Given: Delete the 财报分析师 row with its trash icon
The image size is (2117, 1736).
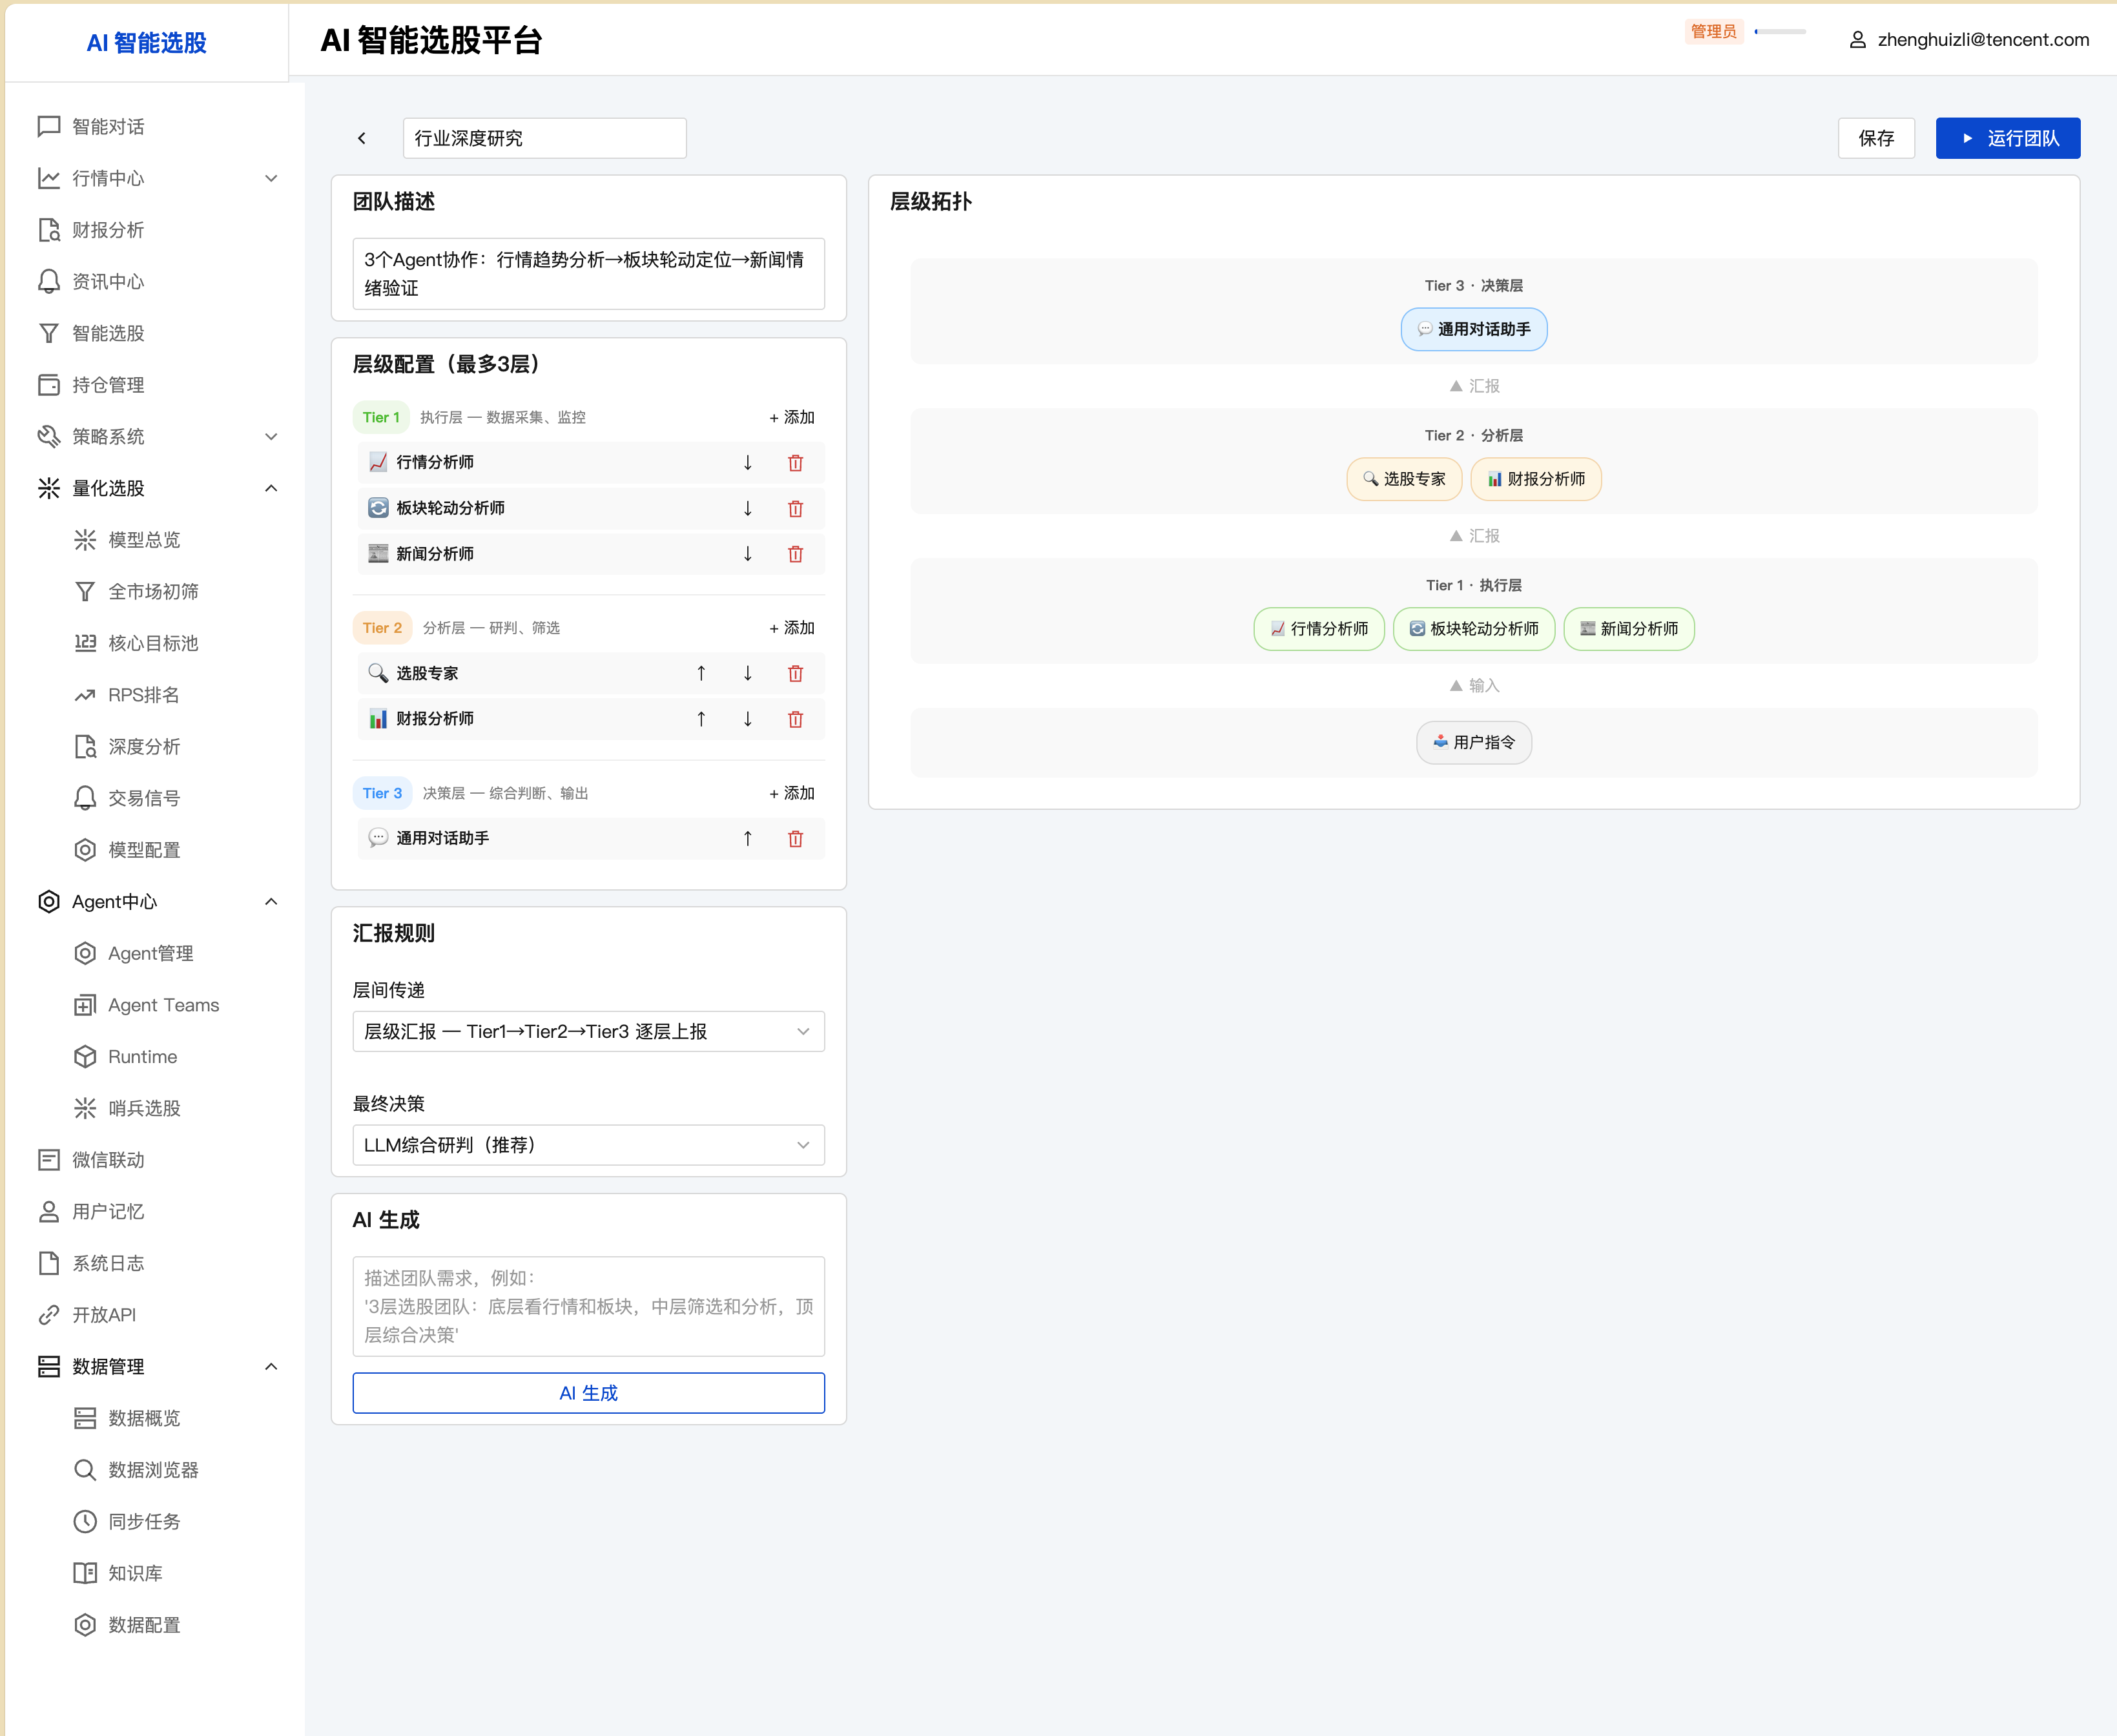Looking at the screenshot, I should 795,719.
